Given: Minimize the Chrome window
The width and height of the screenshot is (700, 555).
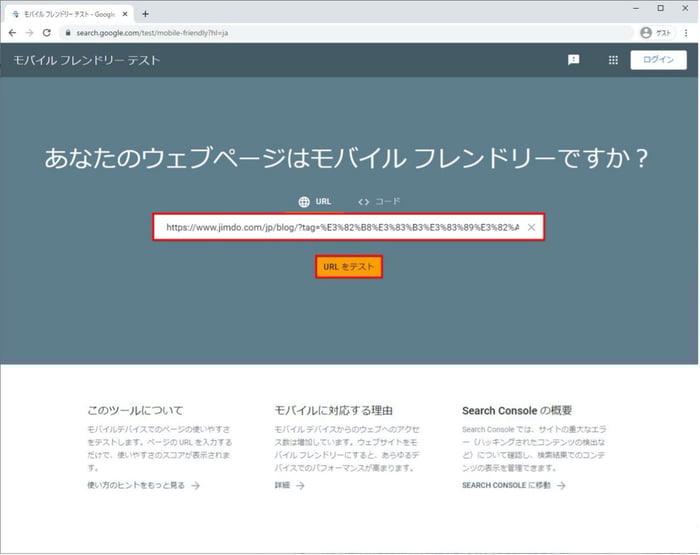Looking at the screenshot, I should pyautogui.click(x=636, y=8).
